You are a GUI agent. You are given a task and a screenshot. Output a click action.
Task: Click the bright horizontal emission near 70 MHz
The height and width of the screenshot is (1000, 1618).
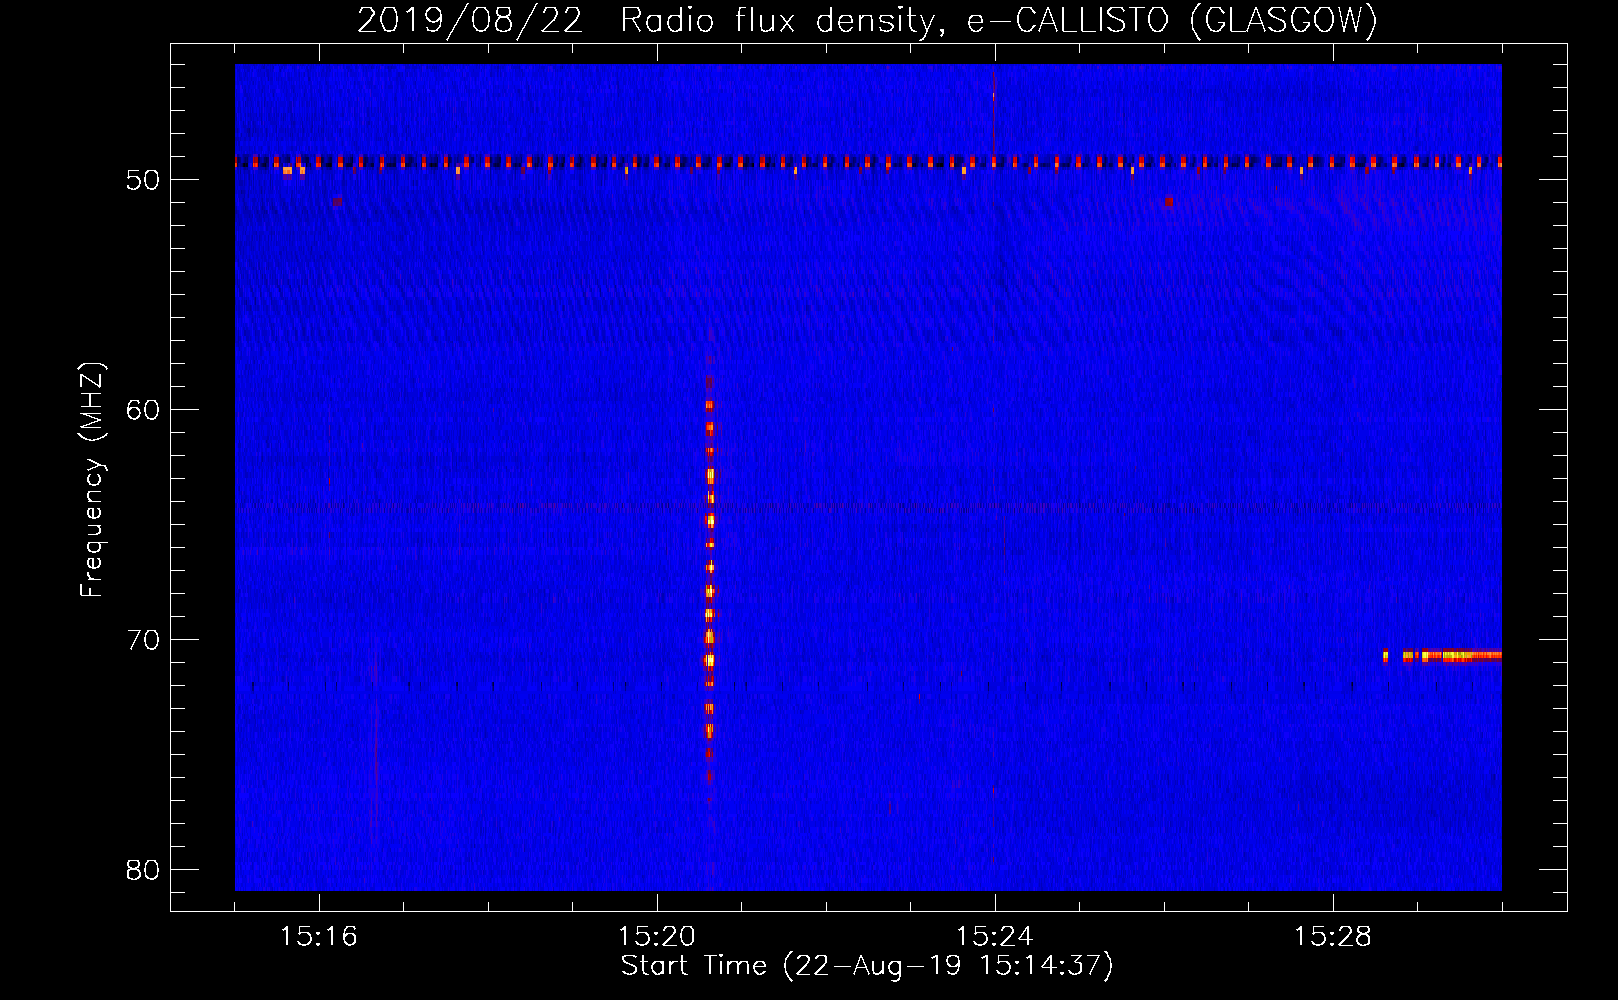click(1442, 656)
